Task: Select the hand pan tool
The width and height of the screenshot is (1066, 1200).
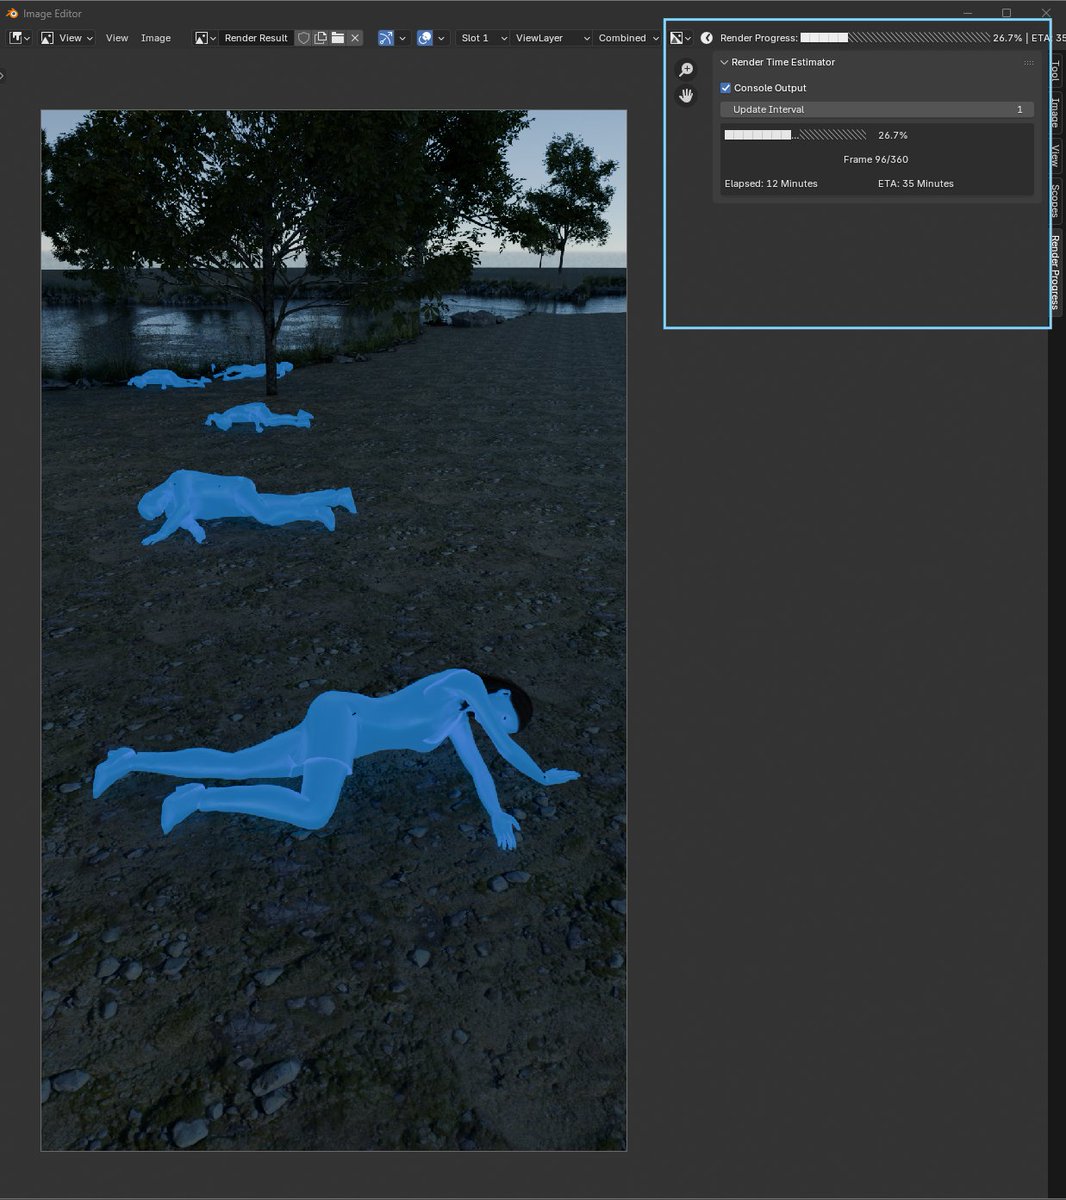Action: click(686, 96)
